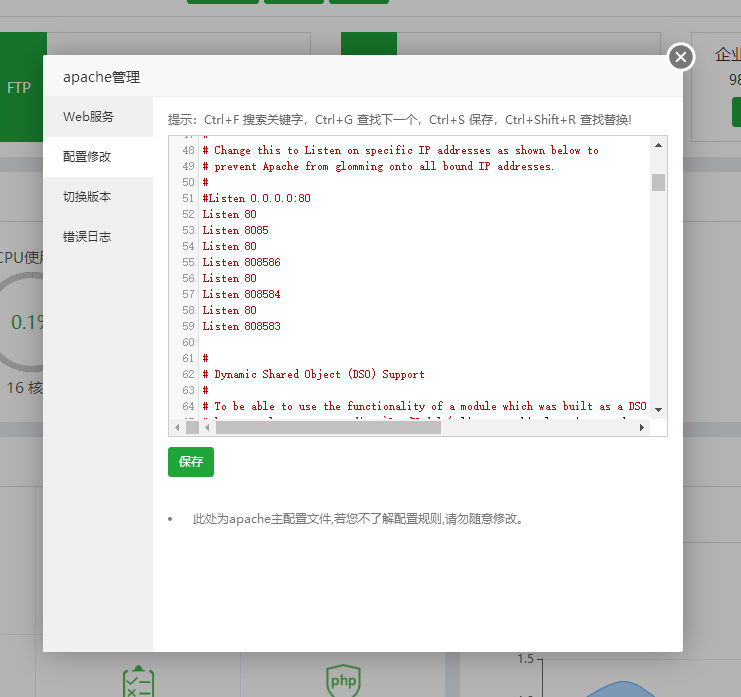The image size is (741, 697).
Task: Click the line 48 'Change this to Listen' comment
Action: pos(401,151)
